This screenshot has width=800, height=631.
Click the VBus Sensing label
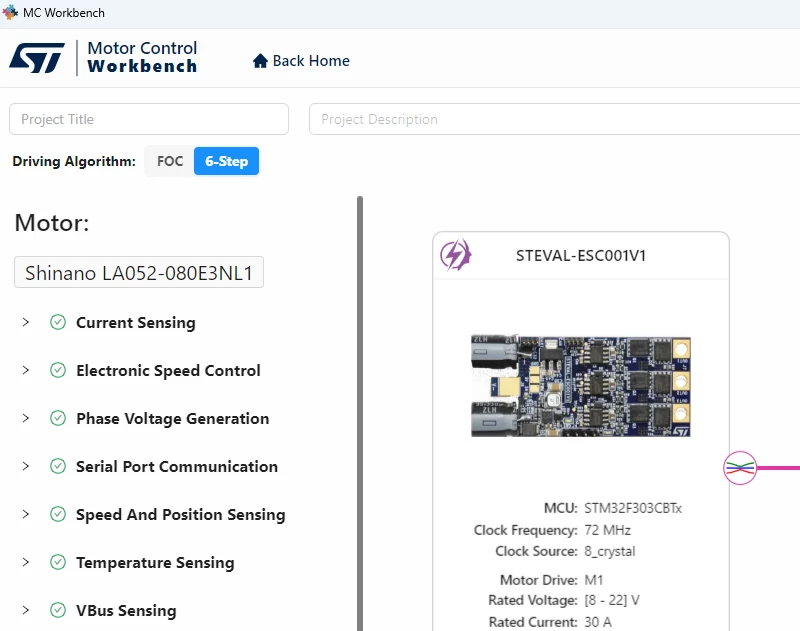[126, 610]
